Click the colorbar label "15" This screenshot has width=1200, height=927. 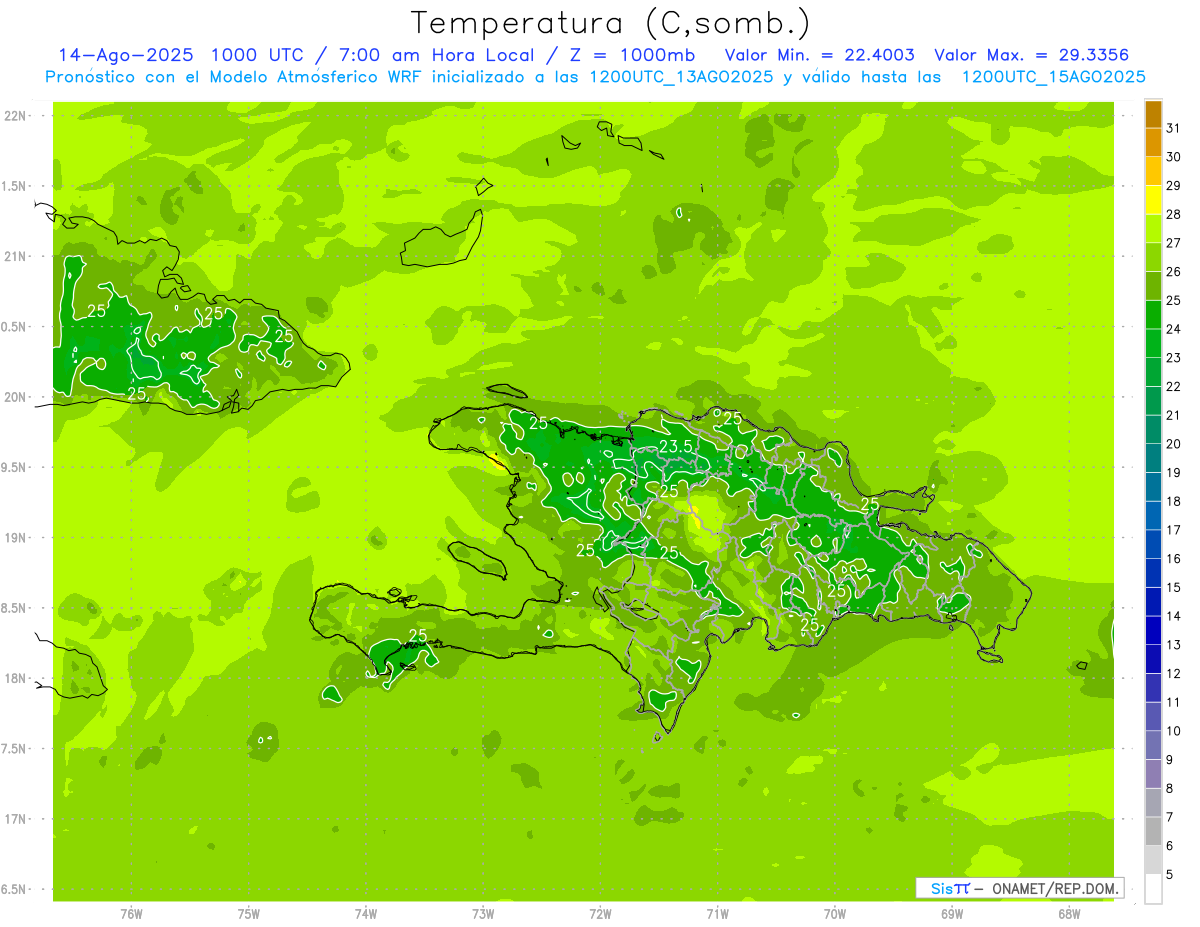coord(1173,587)
